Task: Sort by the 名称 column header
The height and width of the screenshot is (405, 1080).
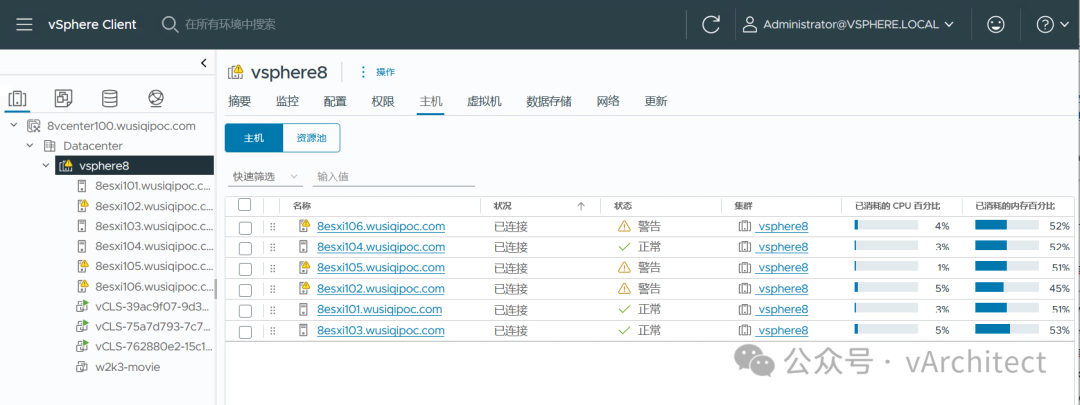Action: tap(302, 205)
